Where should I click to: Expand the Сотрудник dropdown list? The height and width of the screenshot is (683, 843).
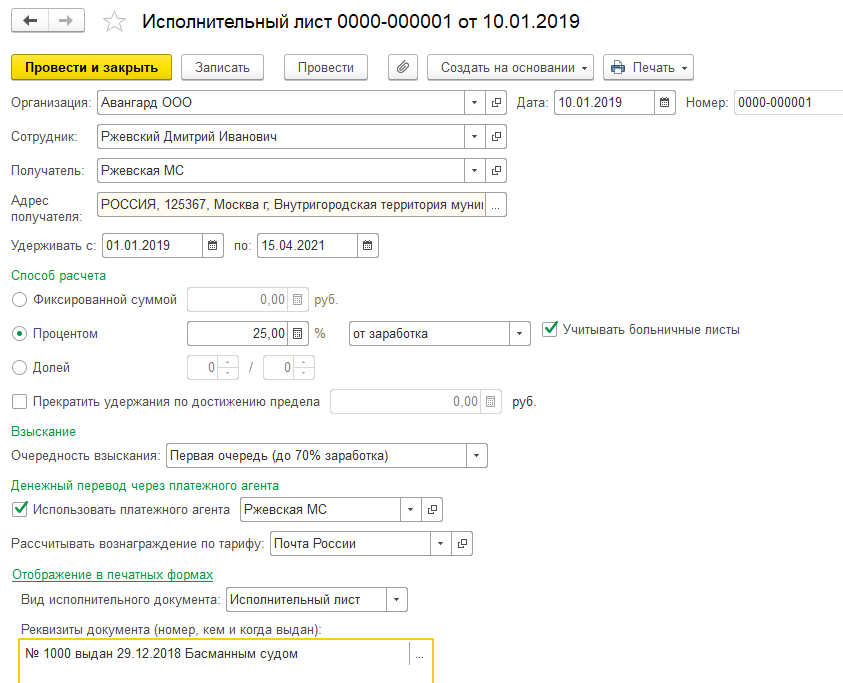(474, 137)
